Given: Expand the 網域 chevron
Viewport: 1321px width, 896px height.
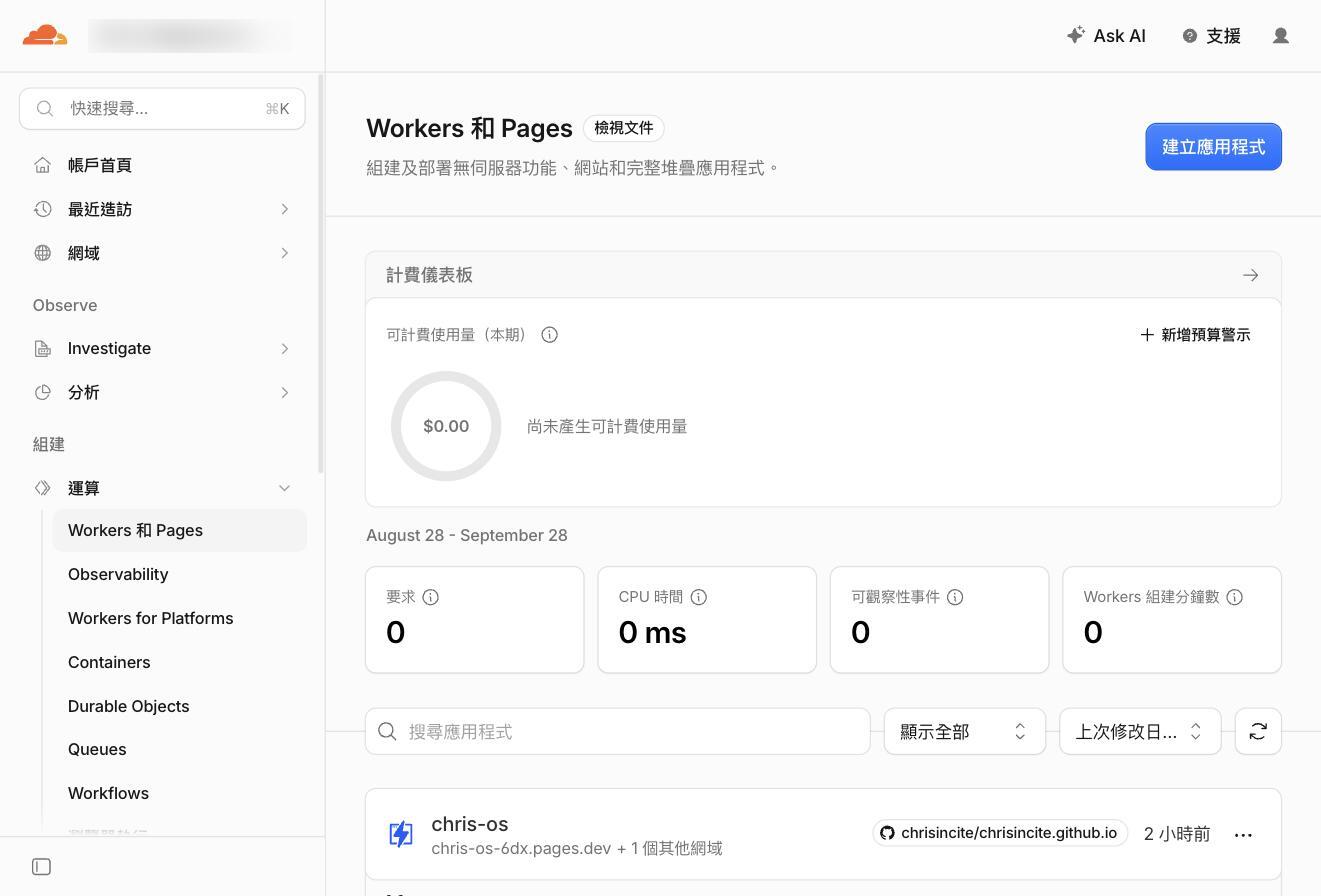Looking at the screenshot, I should [284, 253].
